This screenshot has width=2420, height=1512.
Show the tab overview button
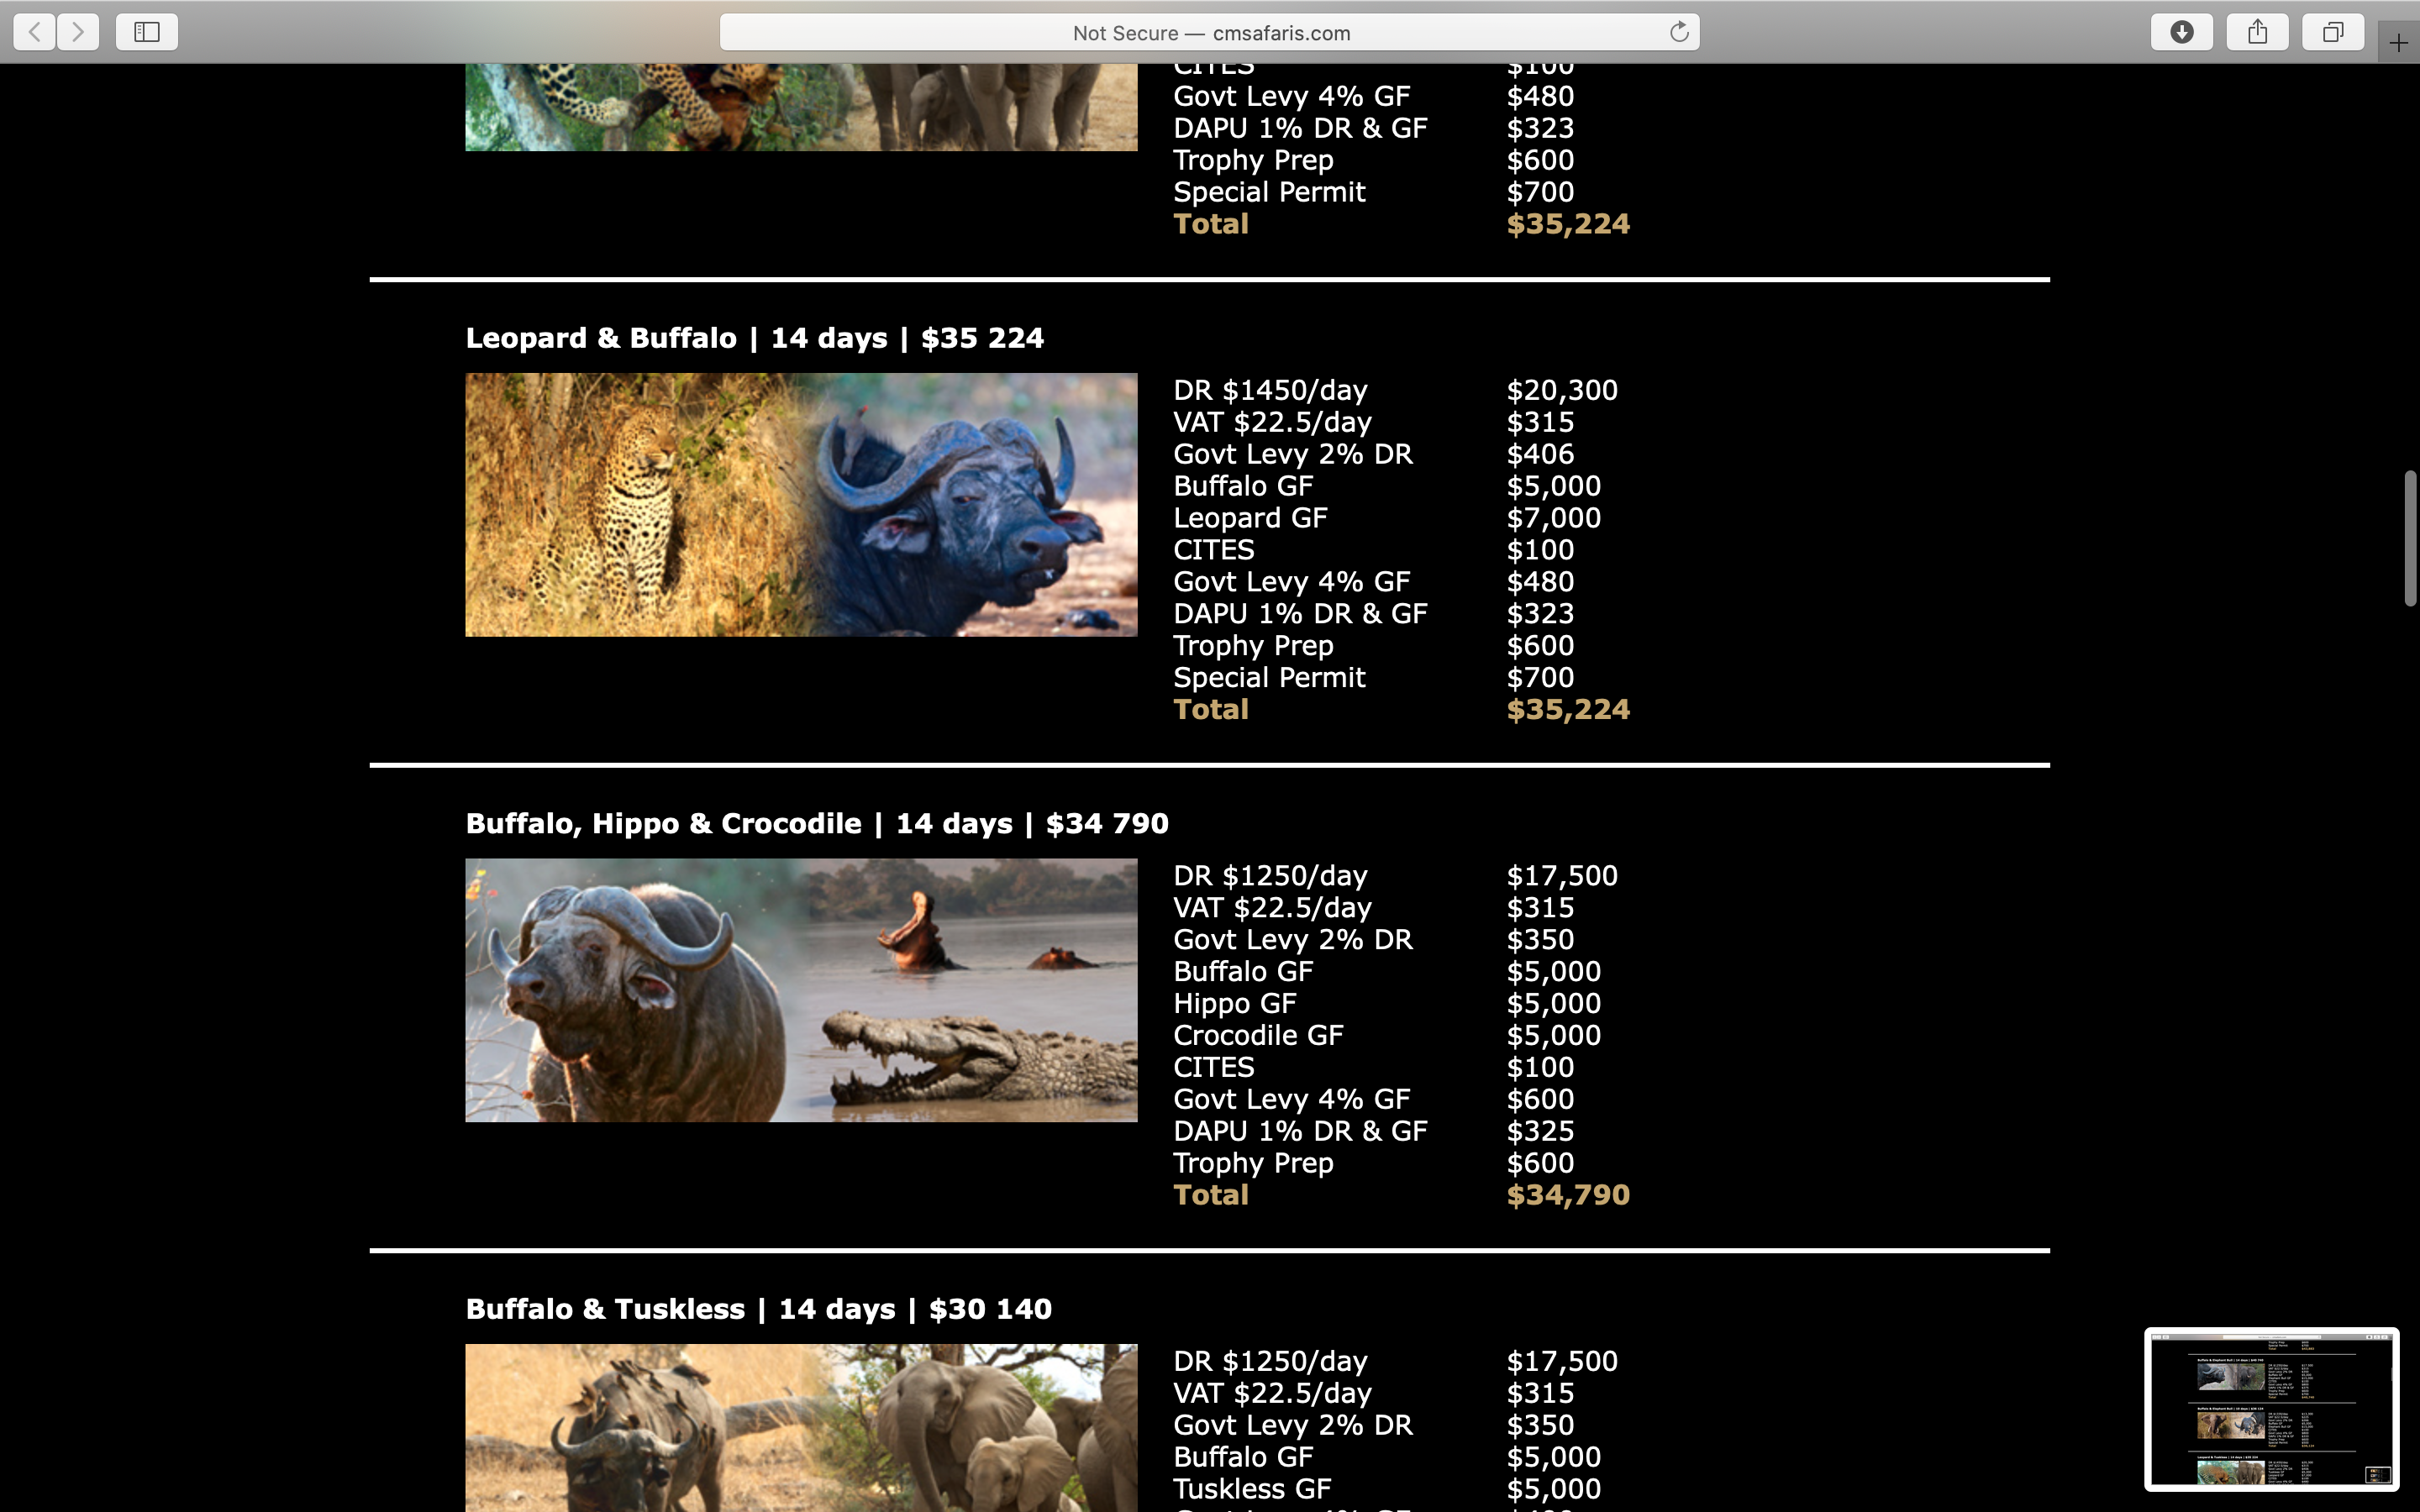[2333, 32]
